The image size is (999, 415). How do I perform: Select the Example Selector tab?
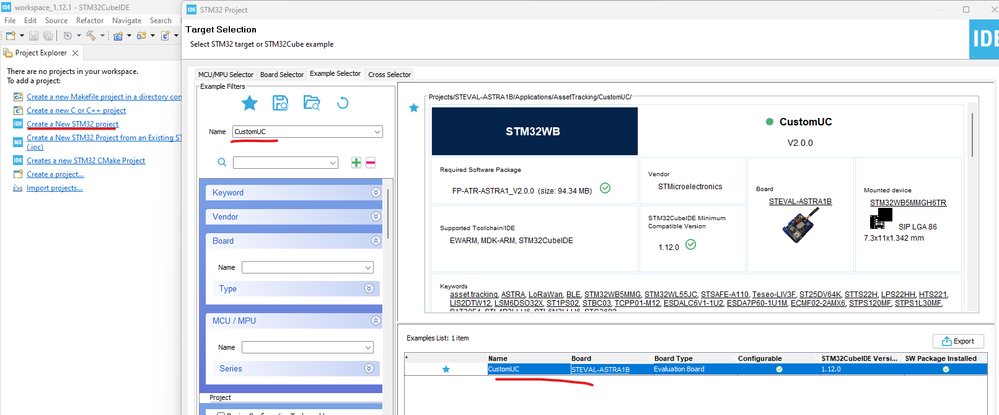[x=335, y=74]
